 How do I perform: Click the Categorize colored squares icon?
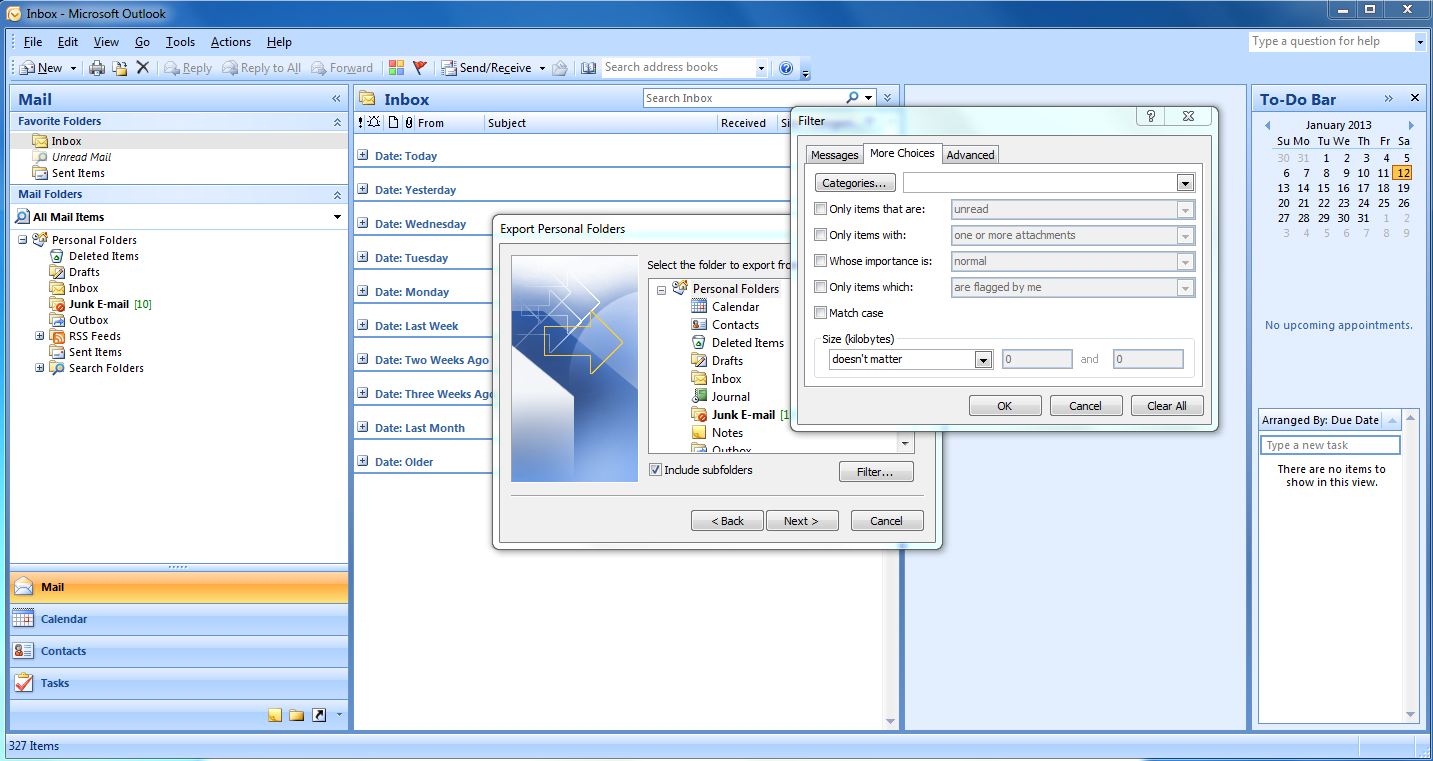coord(397,68)
